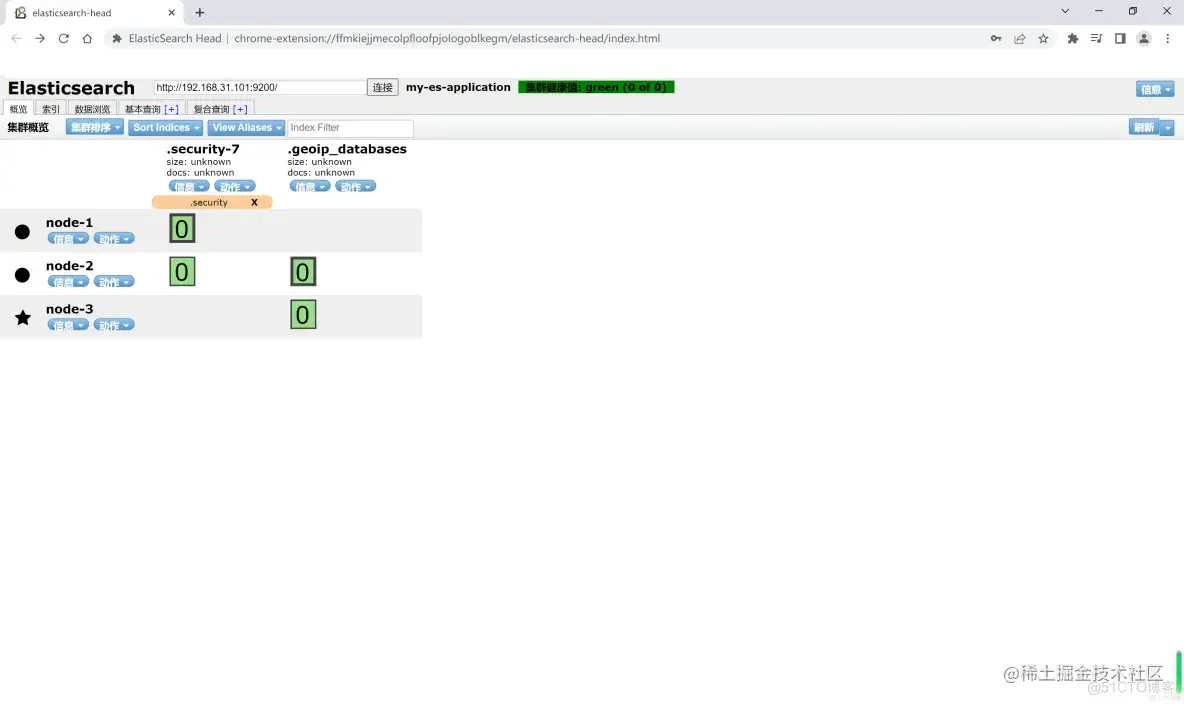Screen dimensions: 1184x704
Task: Focus the cluster URL input field
Action: [260, 87]
